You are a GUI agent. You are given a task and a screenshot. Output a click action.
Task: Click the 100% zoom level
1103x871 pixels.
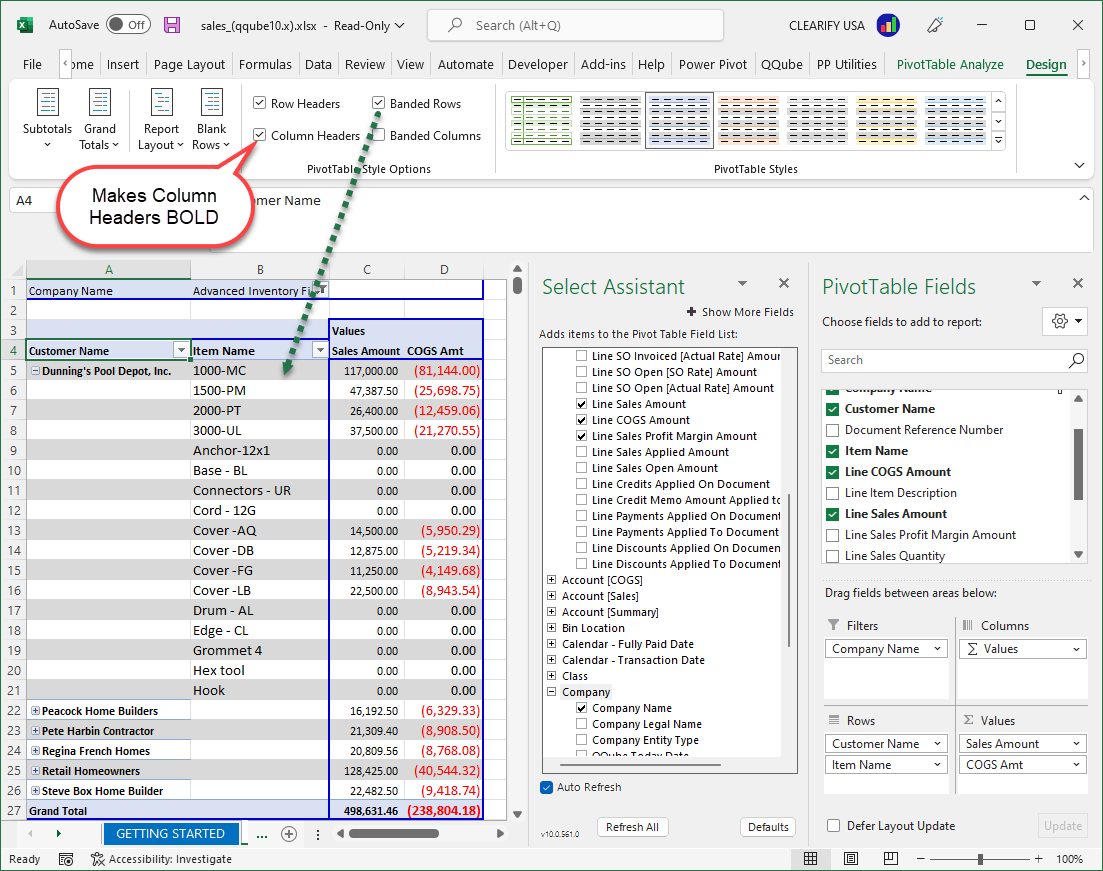(x=1069, y=859)
